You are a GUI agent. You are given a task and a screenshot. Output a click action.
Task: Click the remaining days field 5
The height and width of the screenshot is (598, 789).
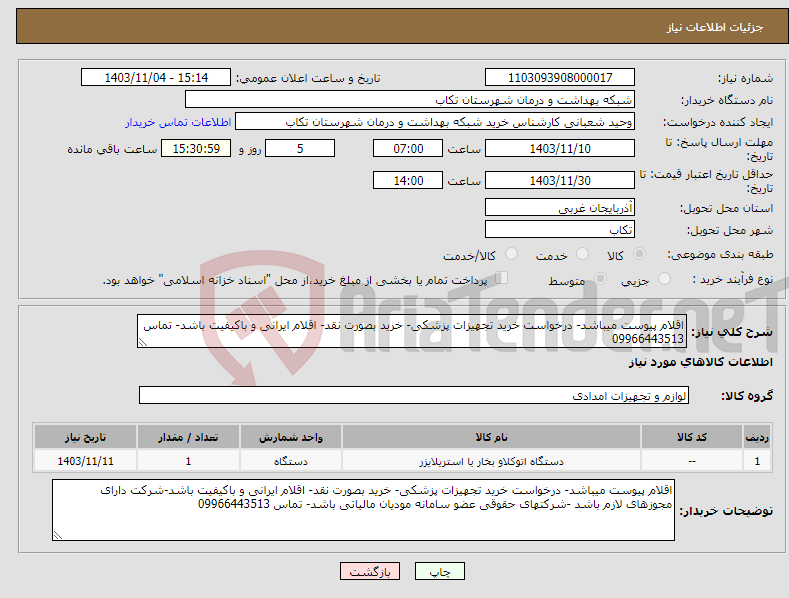300,148
